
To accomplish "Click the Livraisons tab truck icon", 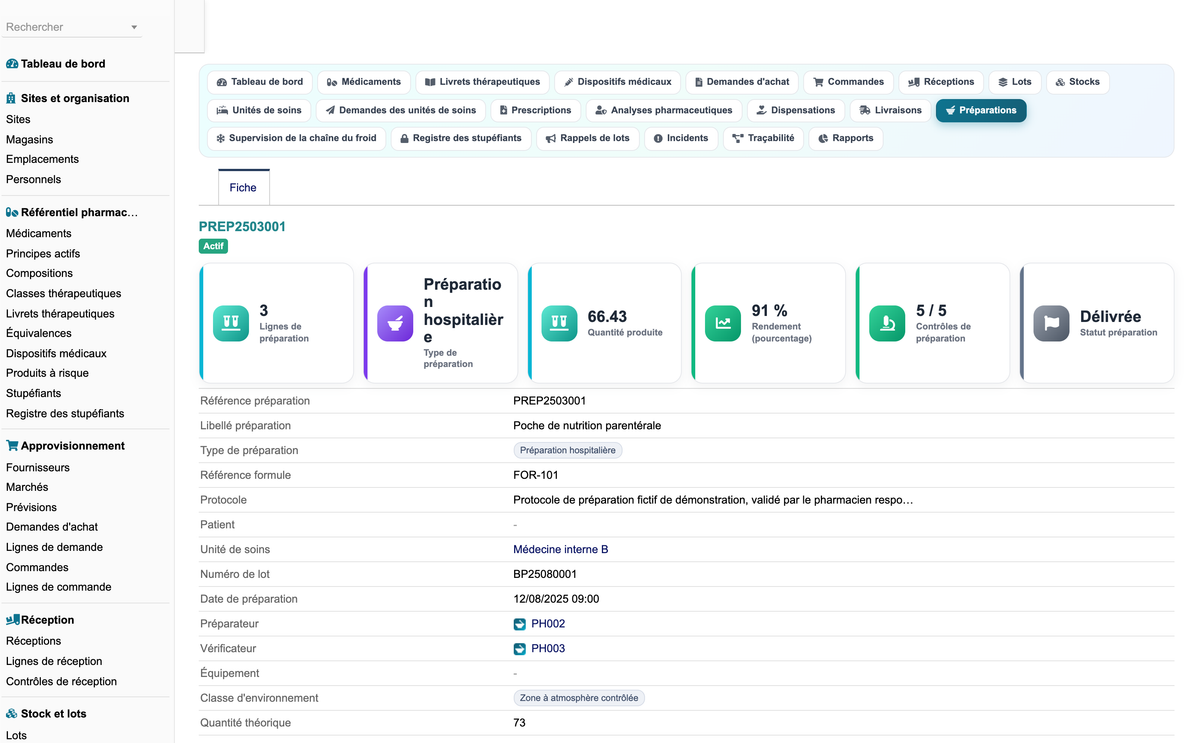I will point(865,110).
